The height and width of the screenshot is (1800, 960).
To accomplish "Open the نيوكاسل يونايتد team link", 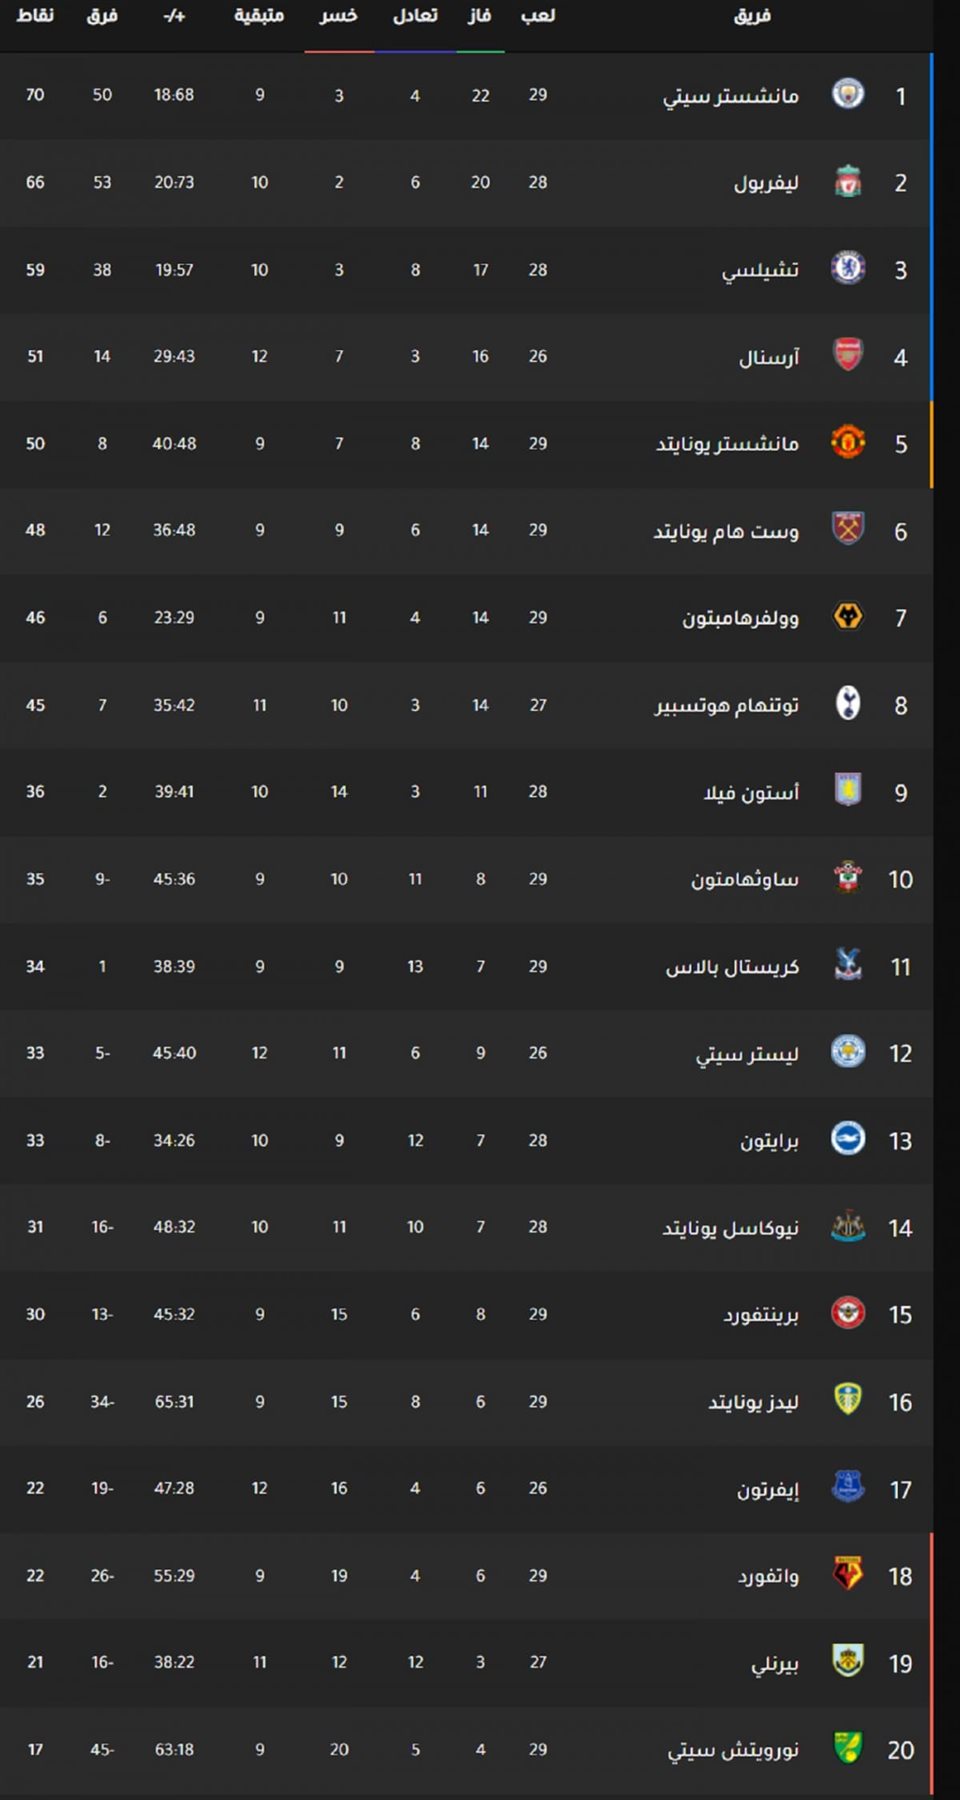I will 730,1228.
